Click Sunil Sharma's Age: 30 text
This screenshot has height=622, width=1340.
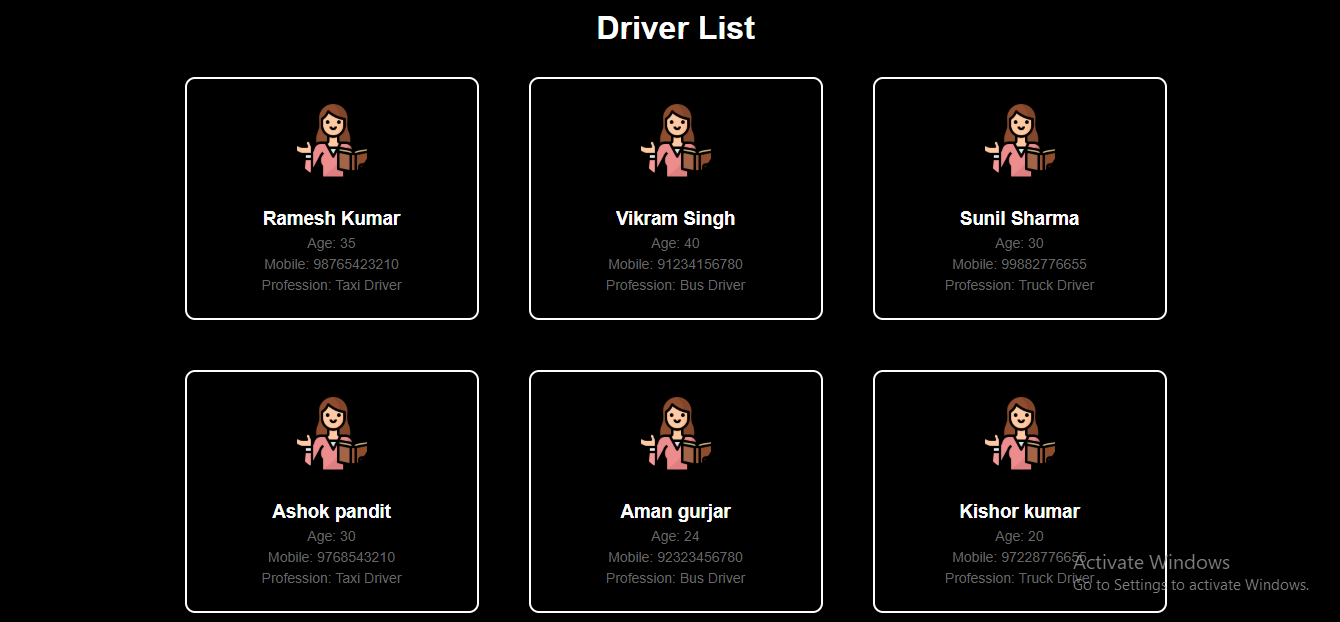coord(1020,243)
